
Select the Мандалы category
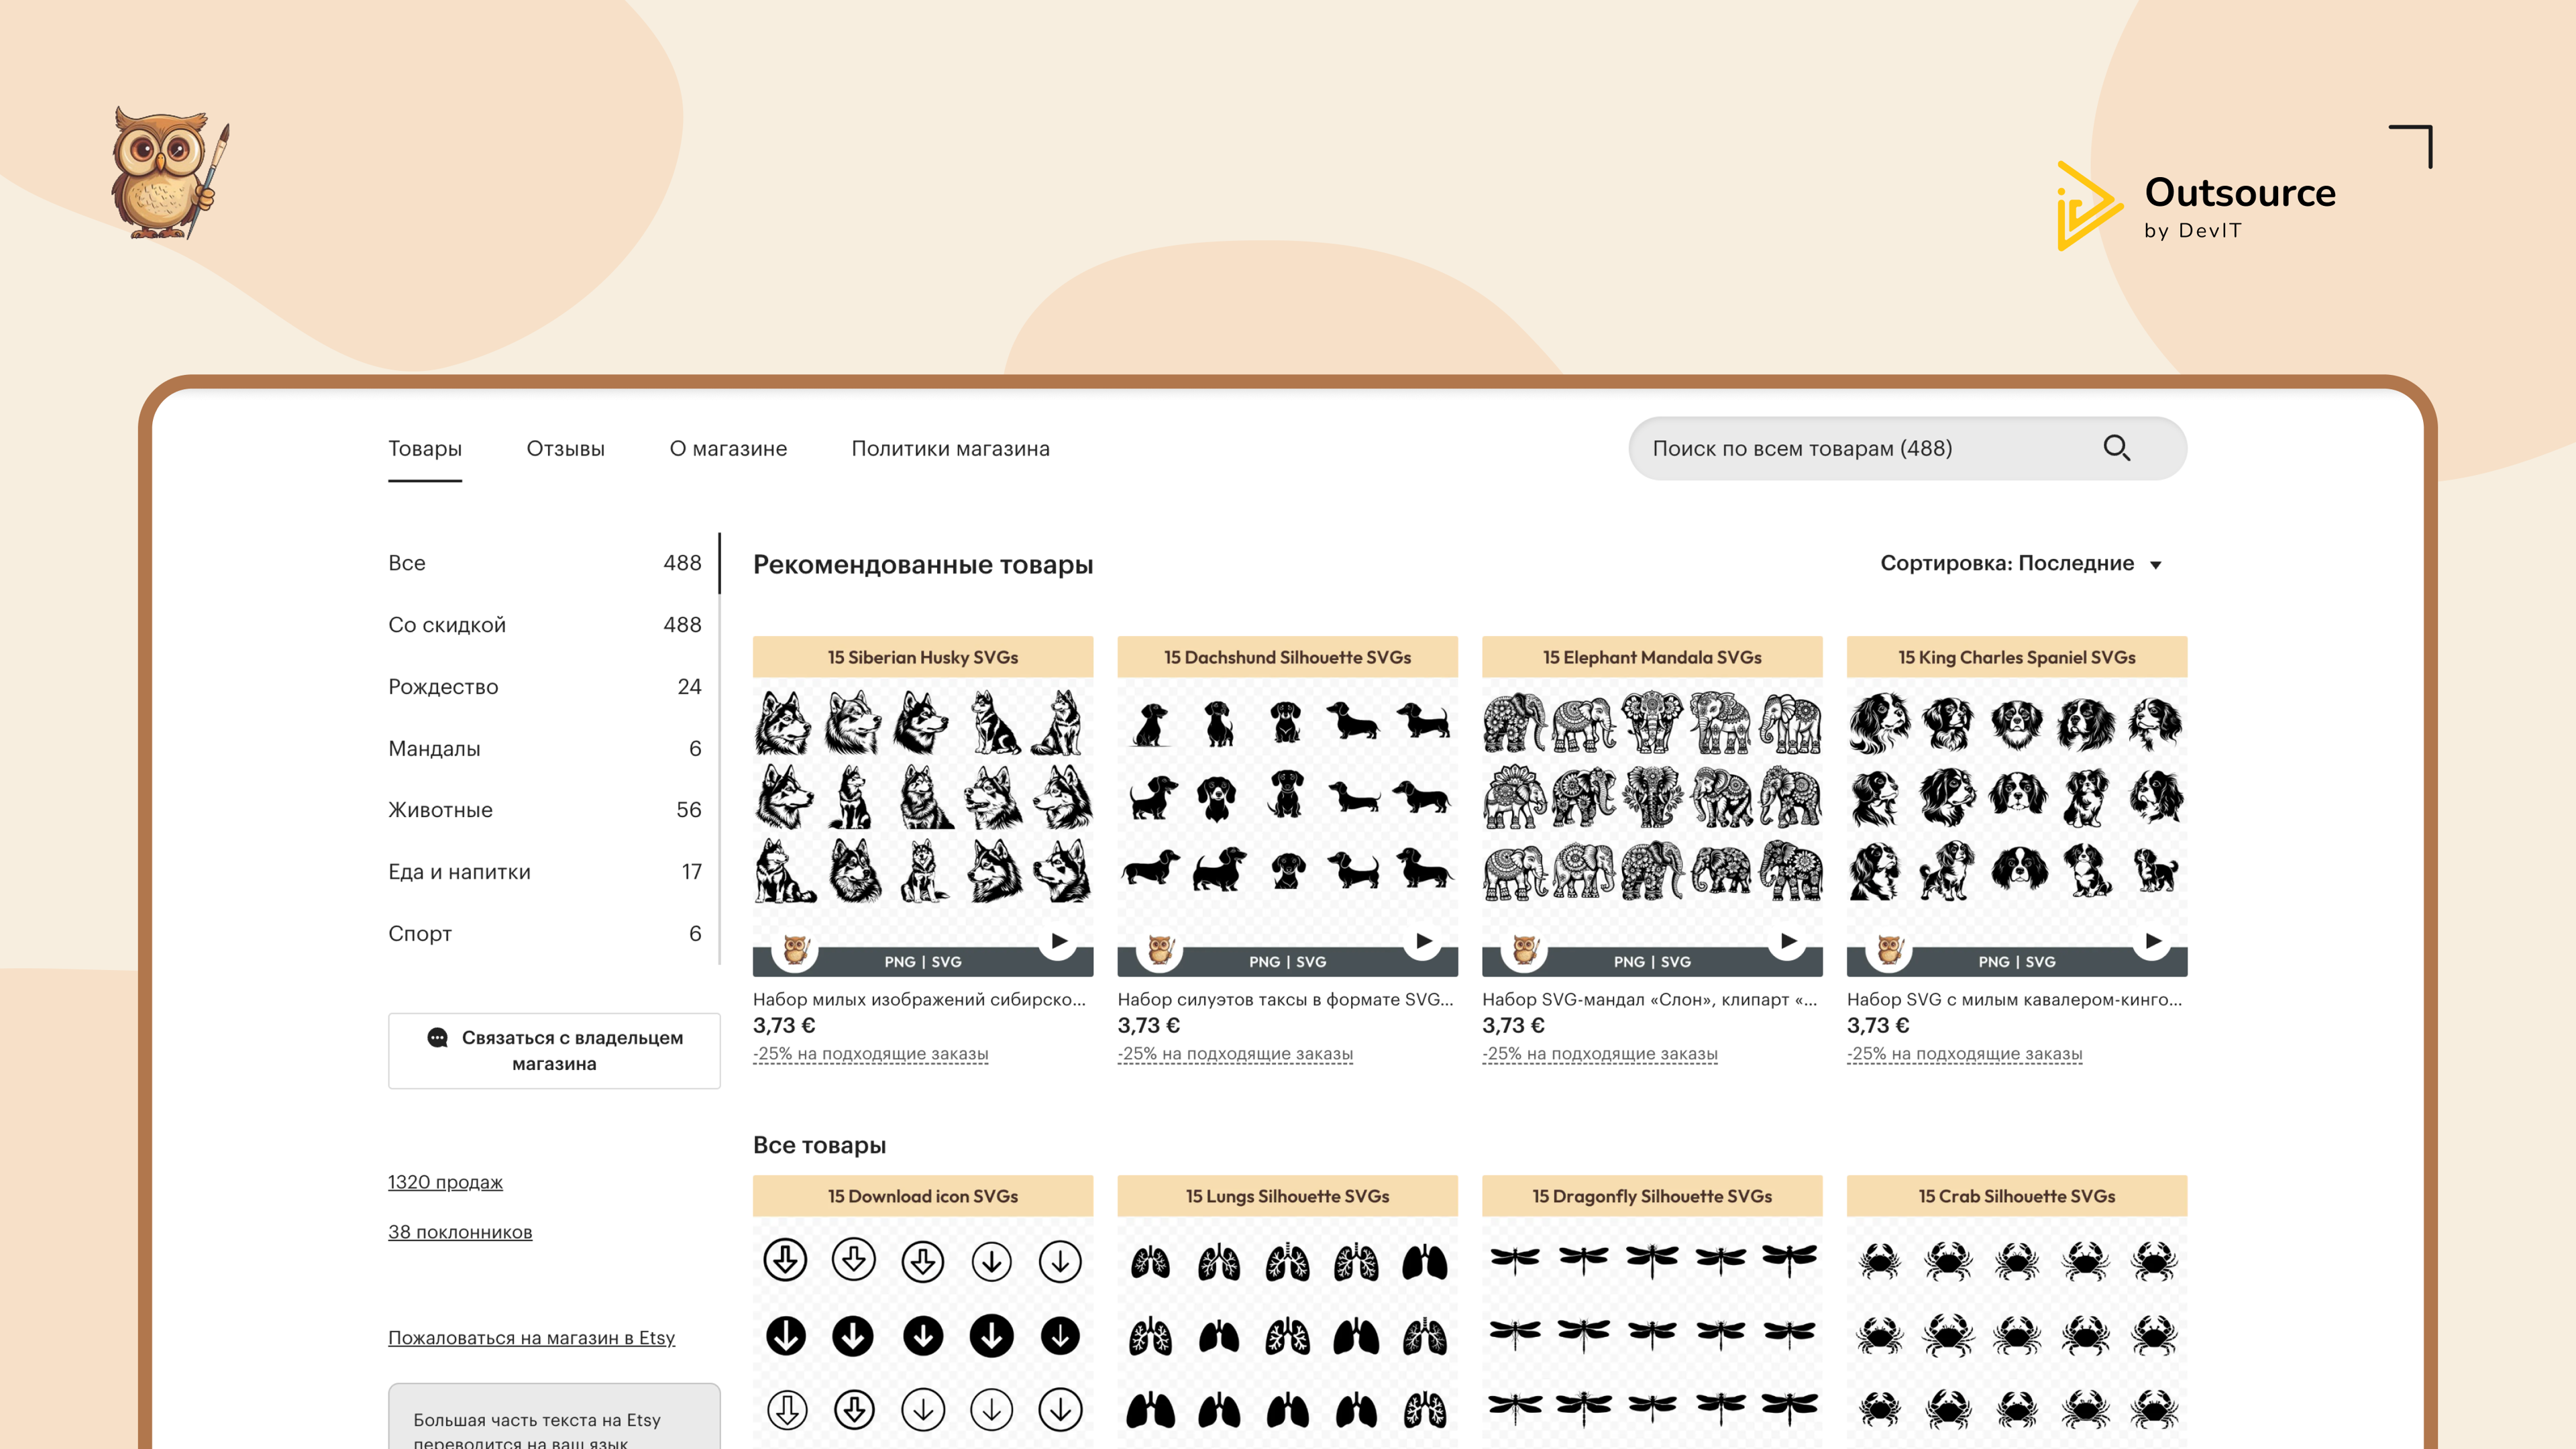pyautogui.click(x=434, y=749)
